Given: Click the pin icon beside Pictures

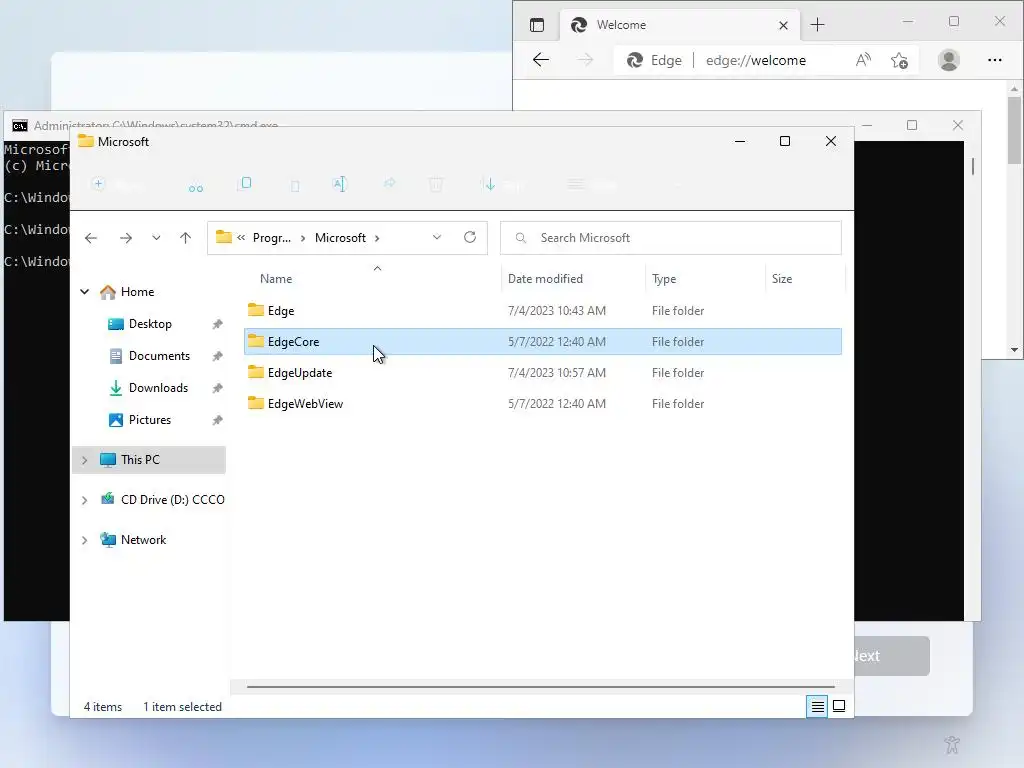Looking at the screenshot, I should tap(217, 420).
